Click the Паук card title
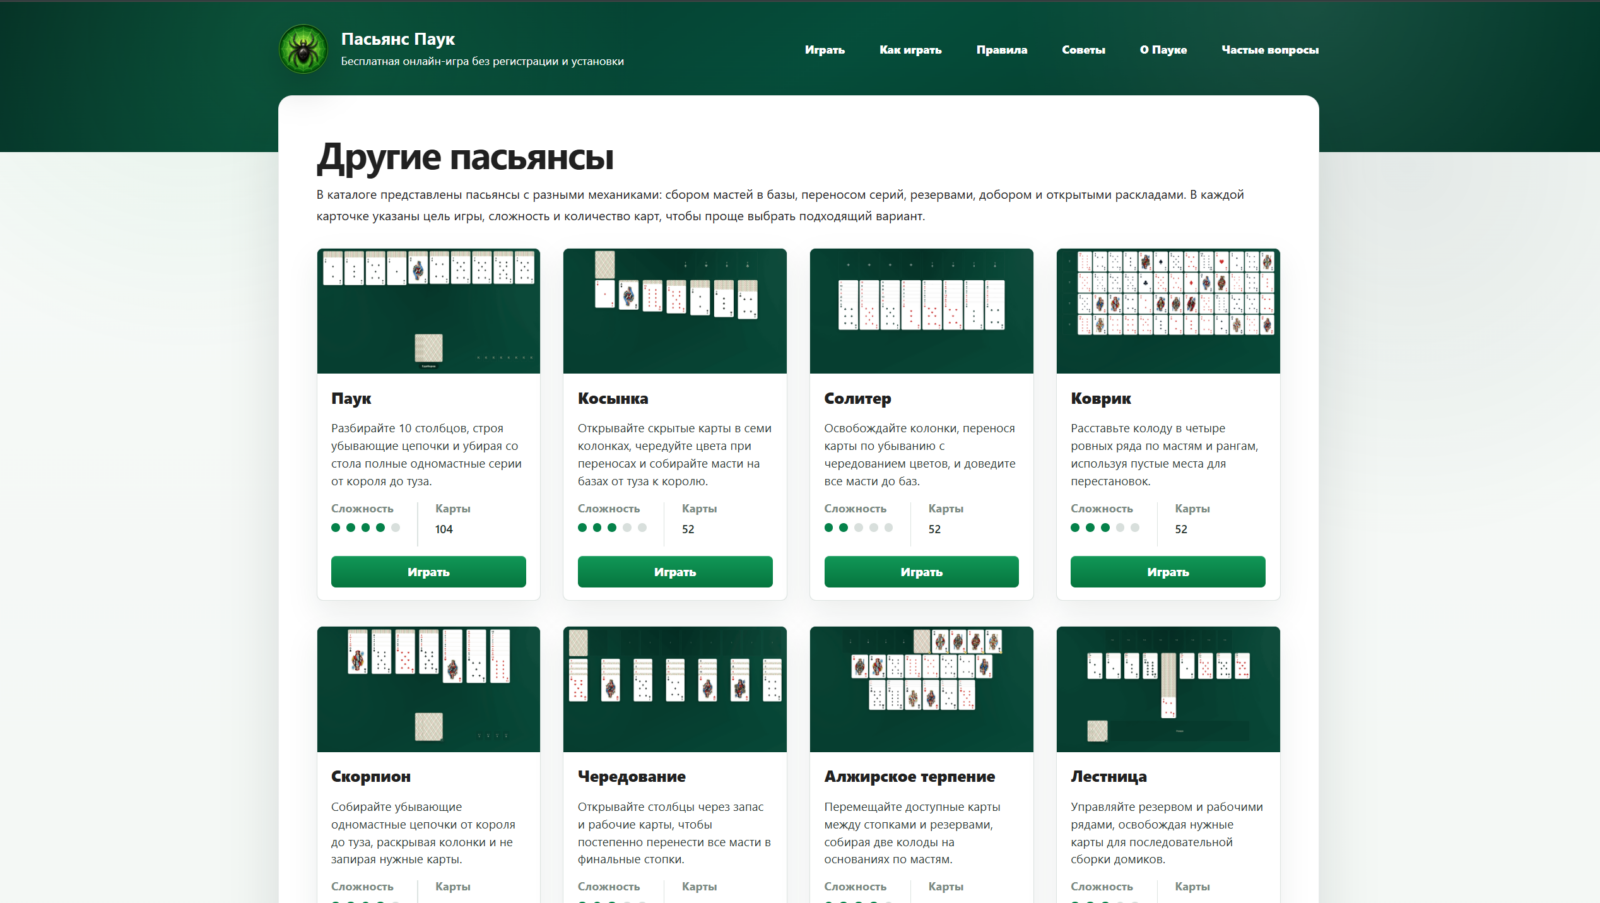The width and height of the screenshot is (1600, 903). [351, 398]
